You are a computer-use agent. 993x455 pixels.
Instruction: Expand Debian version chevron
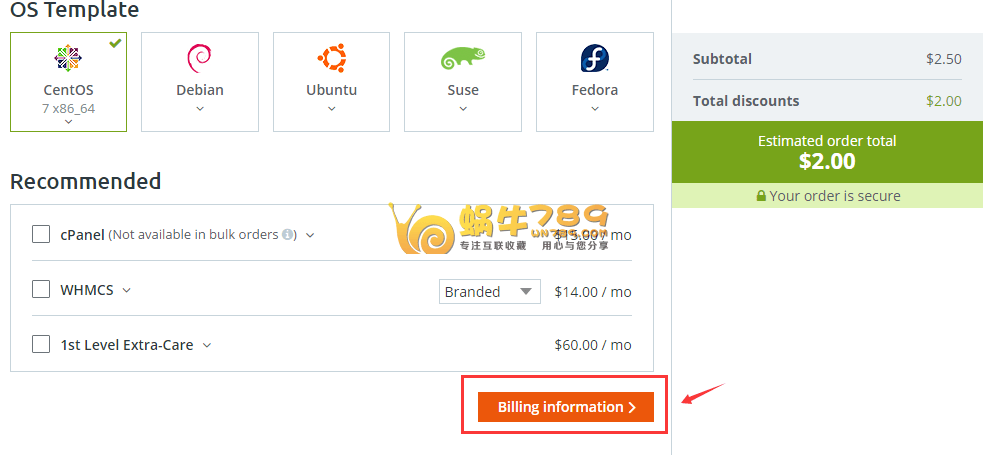200,109
